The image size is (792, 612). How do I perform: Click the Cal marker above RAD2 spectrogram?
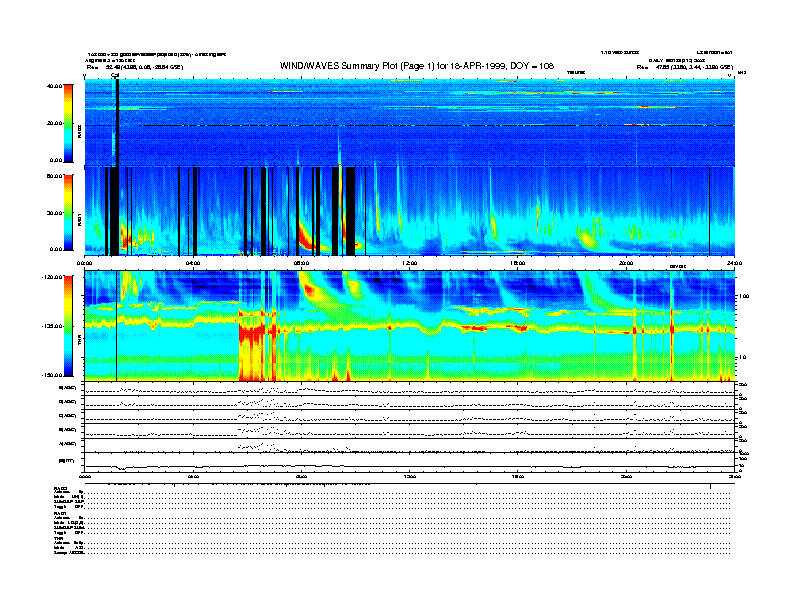(115, 76)
